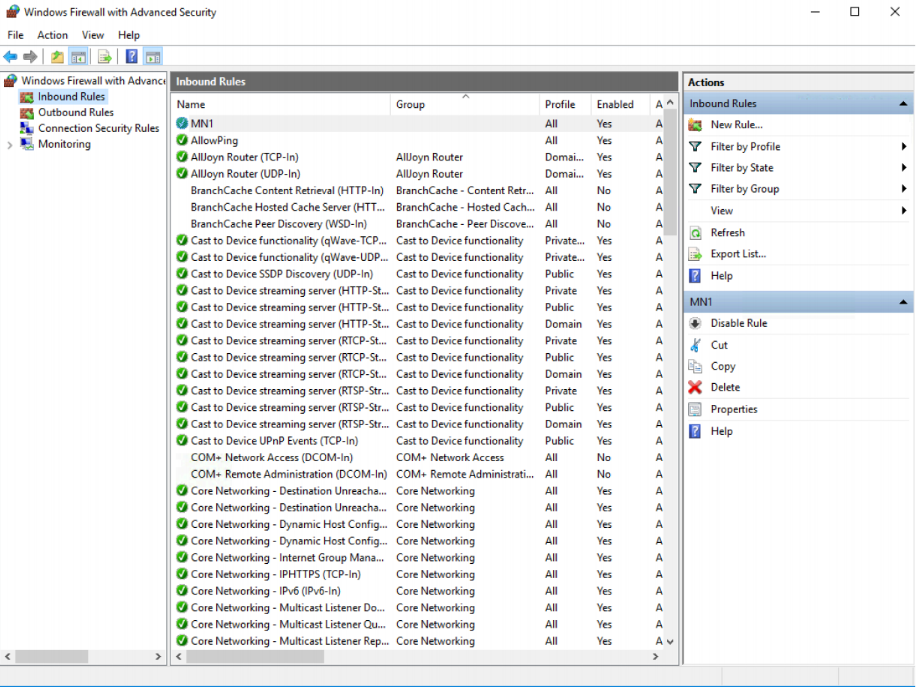Open the Action menu

53,35
